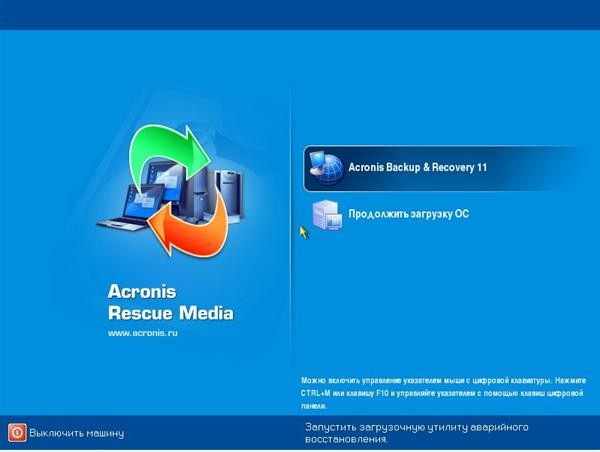Choose Продолжить загрузку ОС option
Viewport: 600px width, 452px height.
(x=408, y=214)
